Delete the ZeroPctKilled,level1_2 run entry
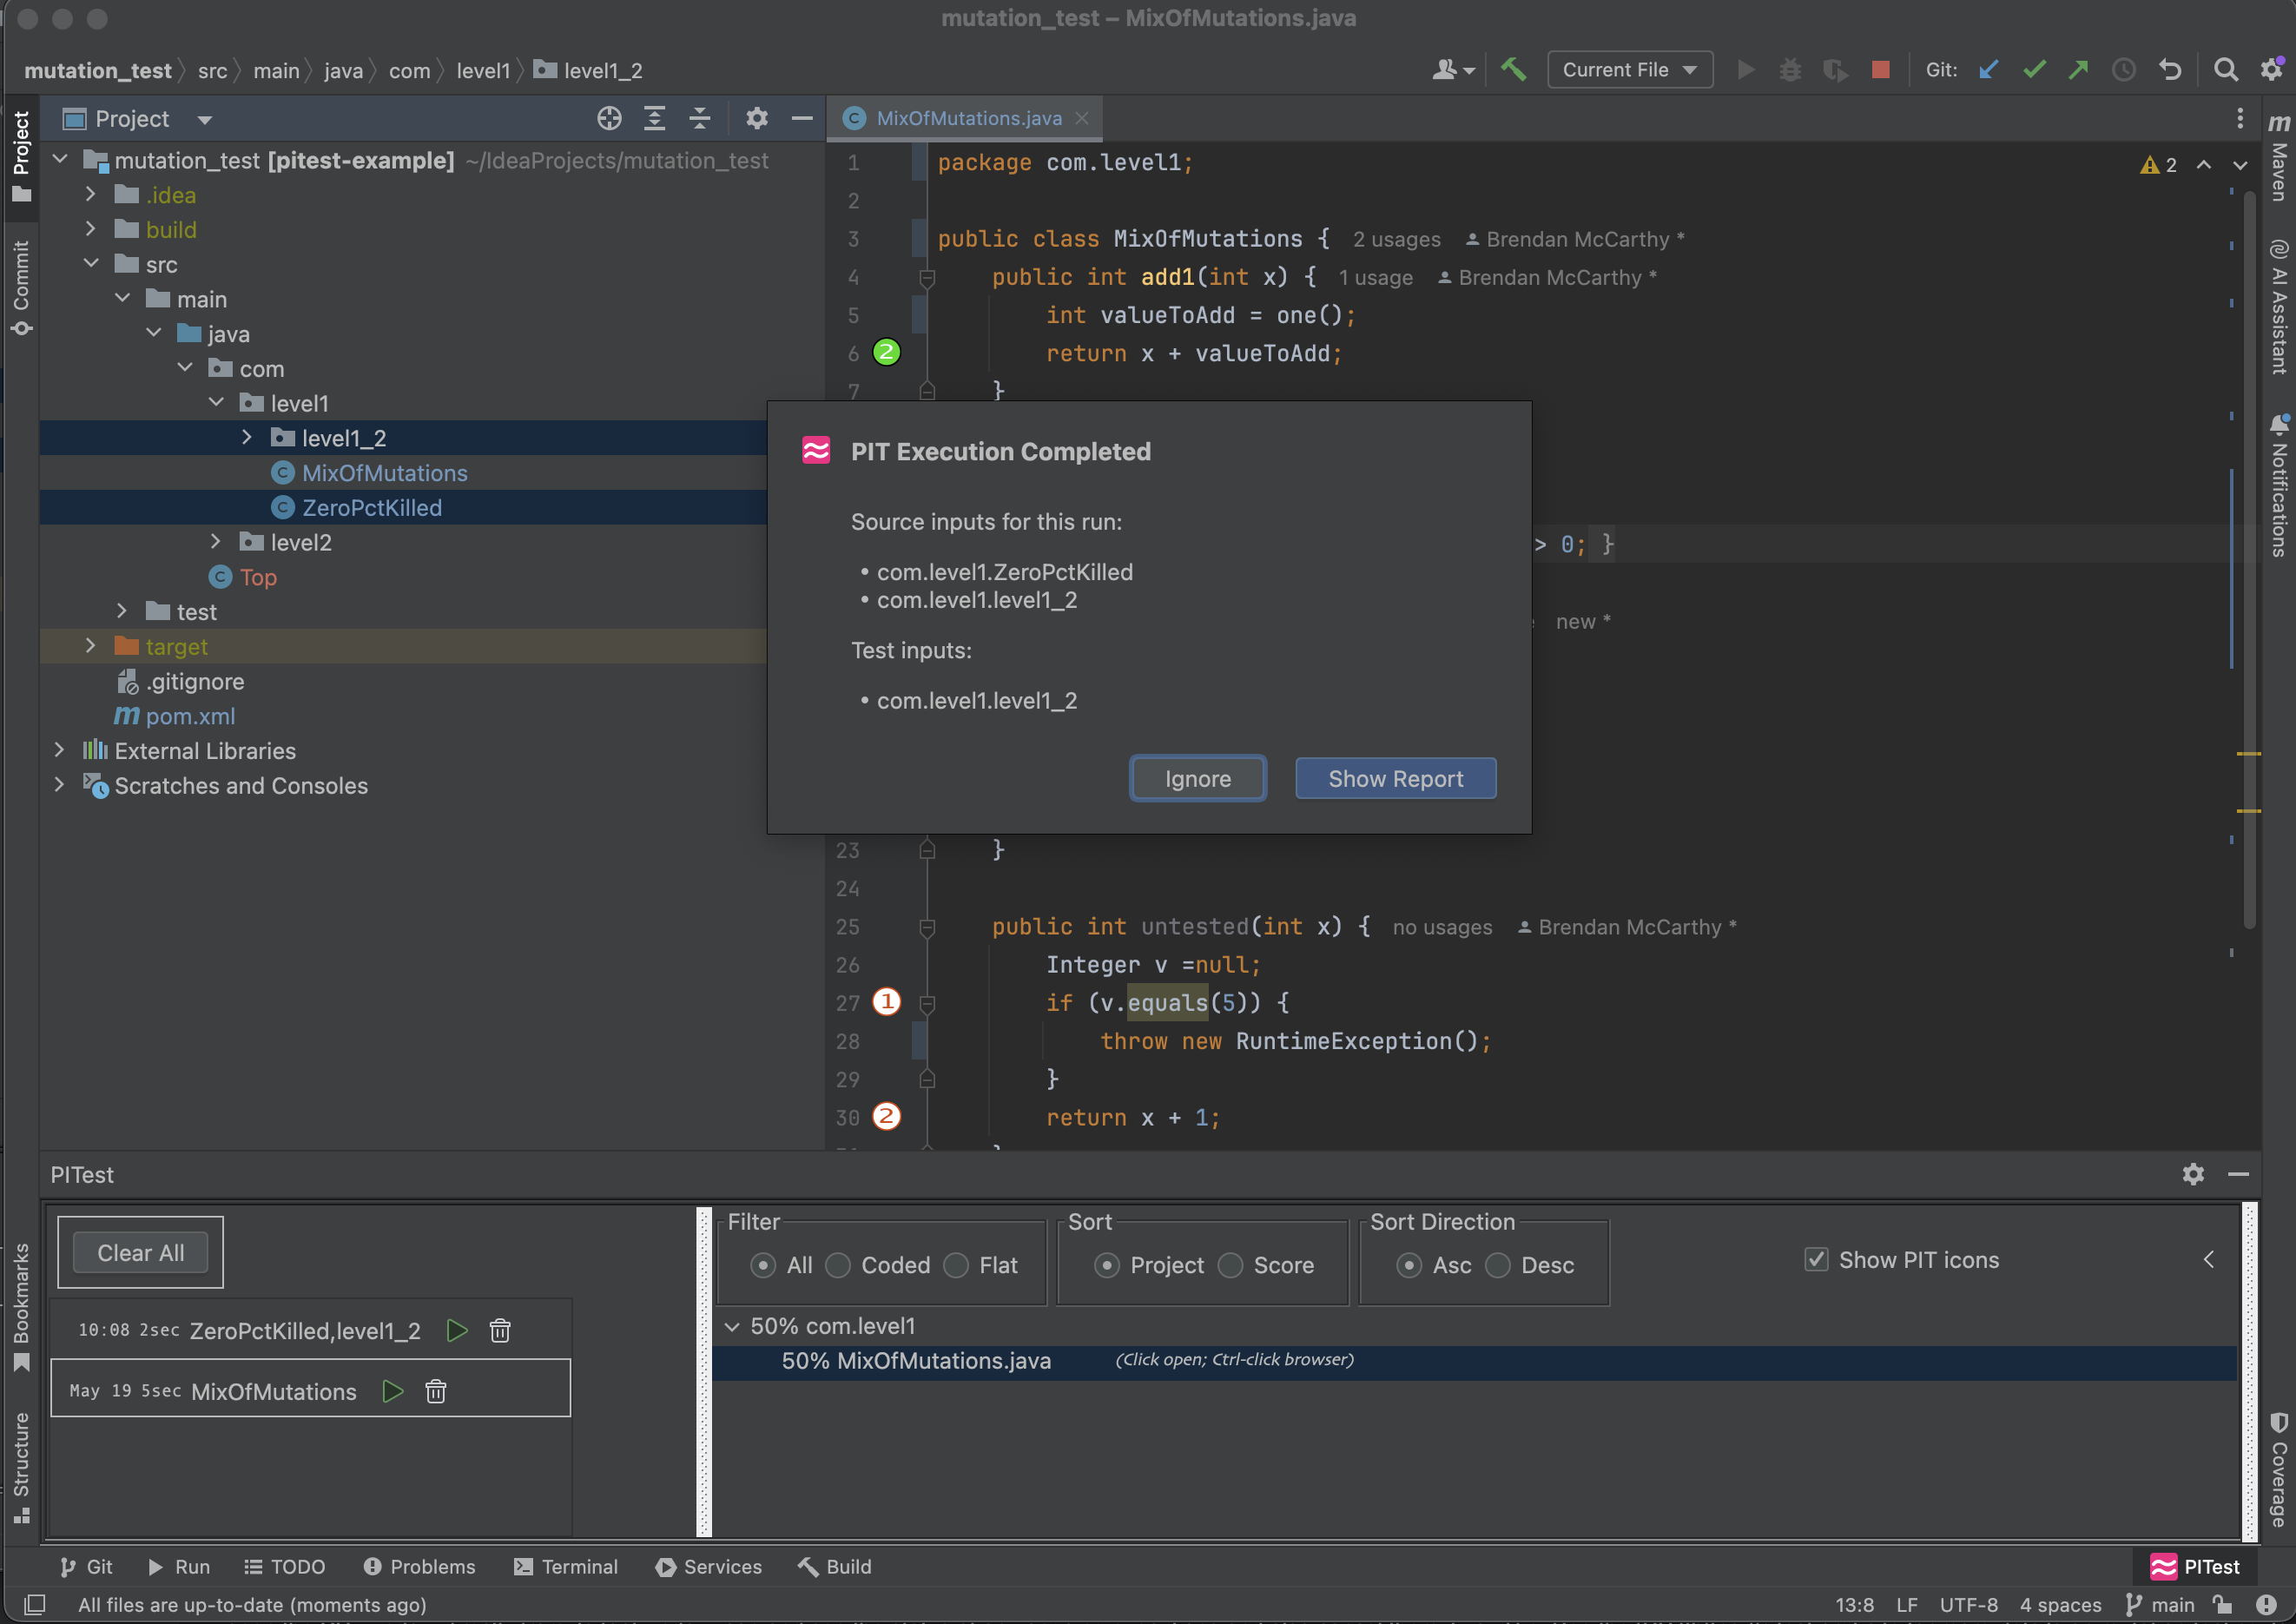 point(500,1330)
